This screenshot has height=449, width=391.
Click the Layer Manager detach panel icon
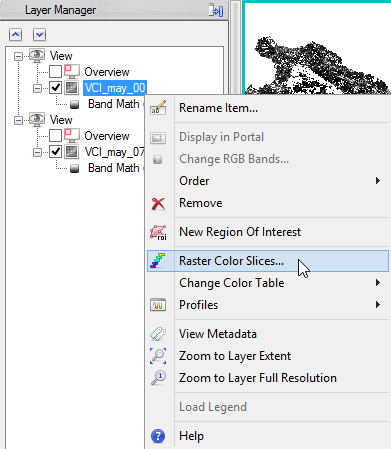point(216,10)
